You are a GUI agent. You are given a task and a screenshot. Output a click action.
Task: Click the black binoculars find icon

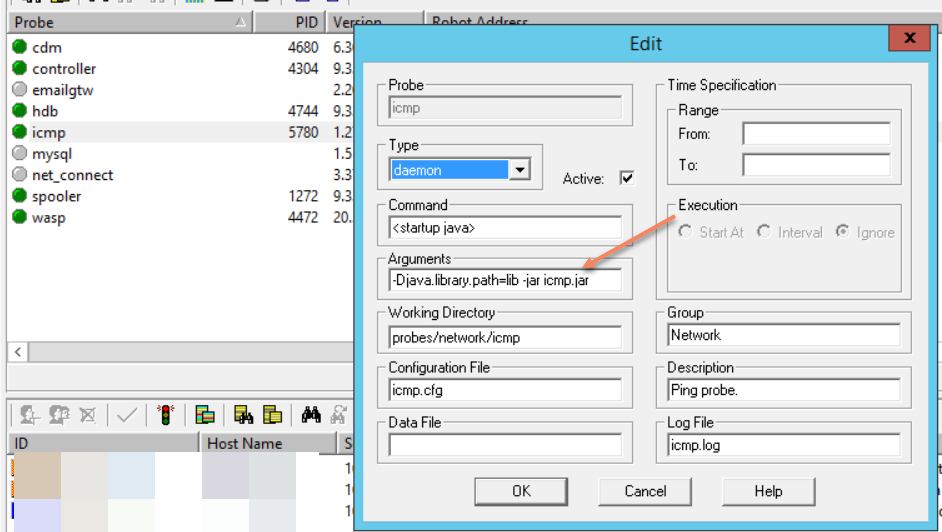(x=311, y=415)
